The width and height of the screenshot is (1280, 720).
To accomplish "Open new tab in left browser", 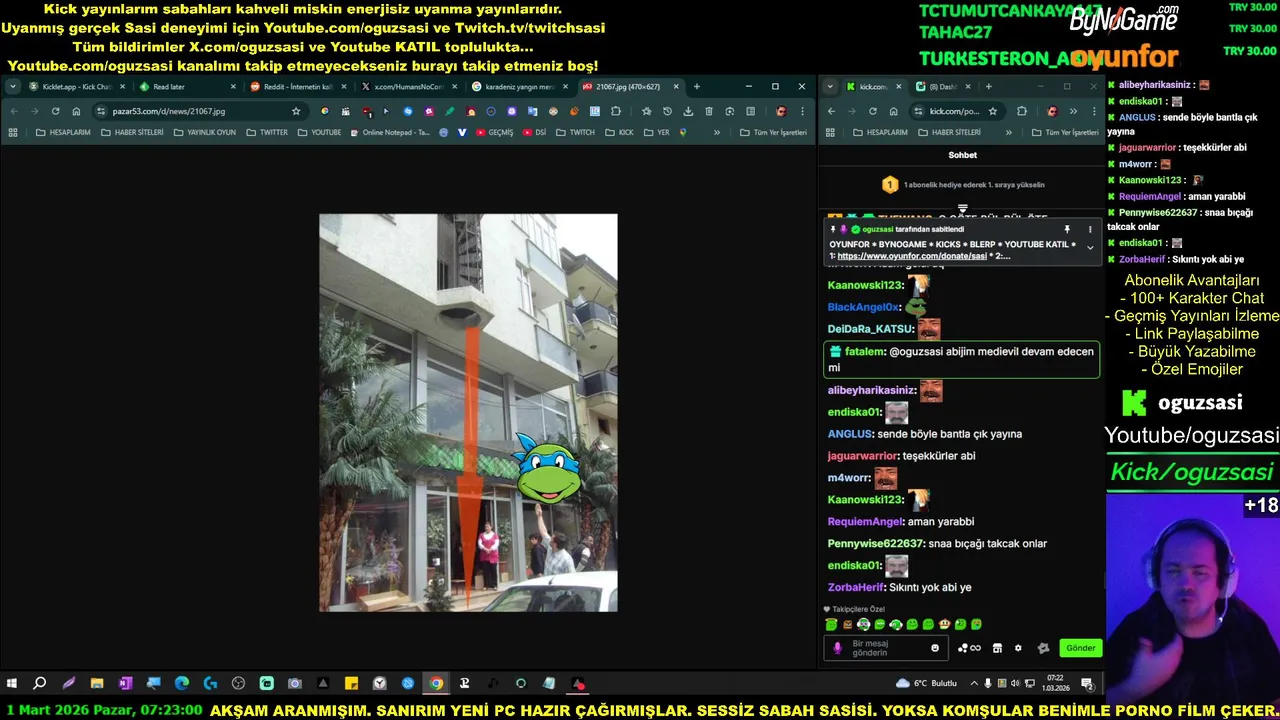I will (x=697, y=87).
